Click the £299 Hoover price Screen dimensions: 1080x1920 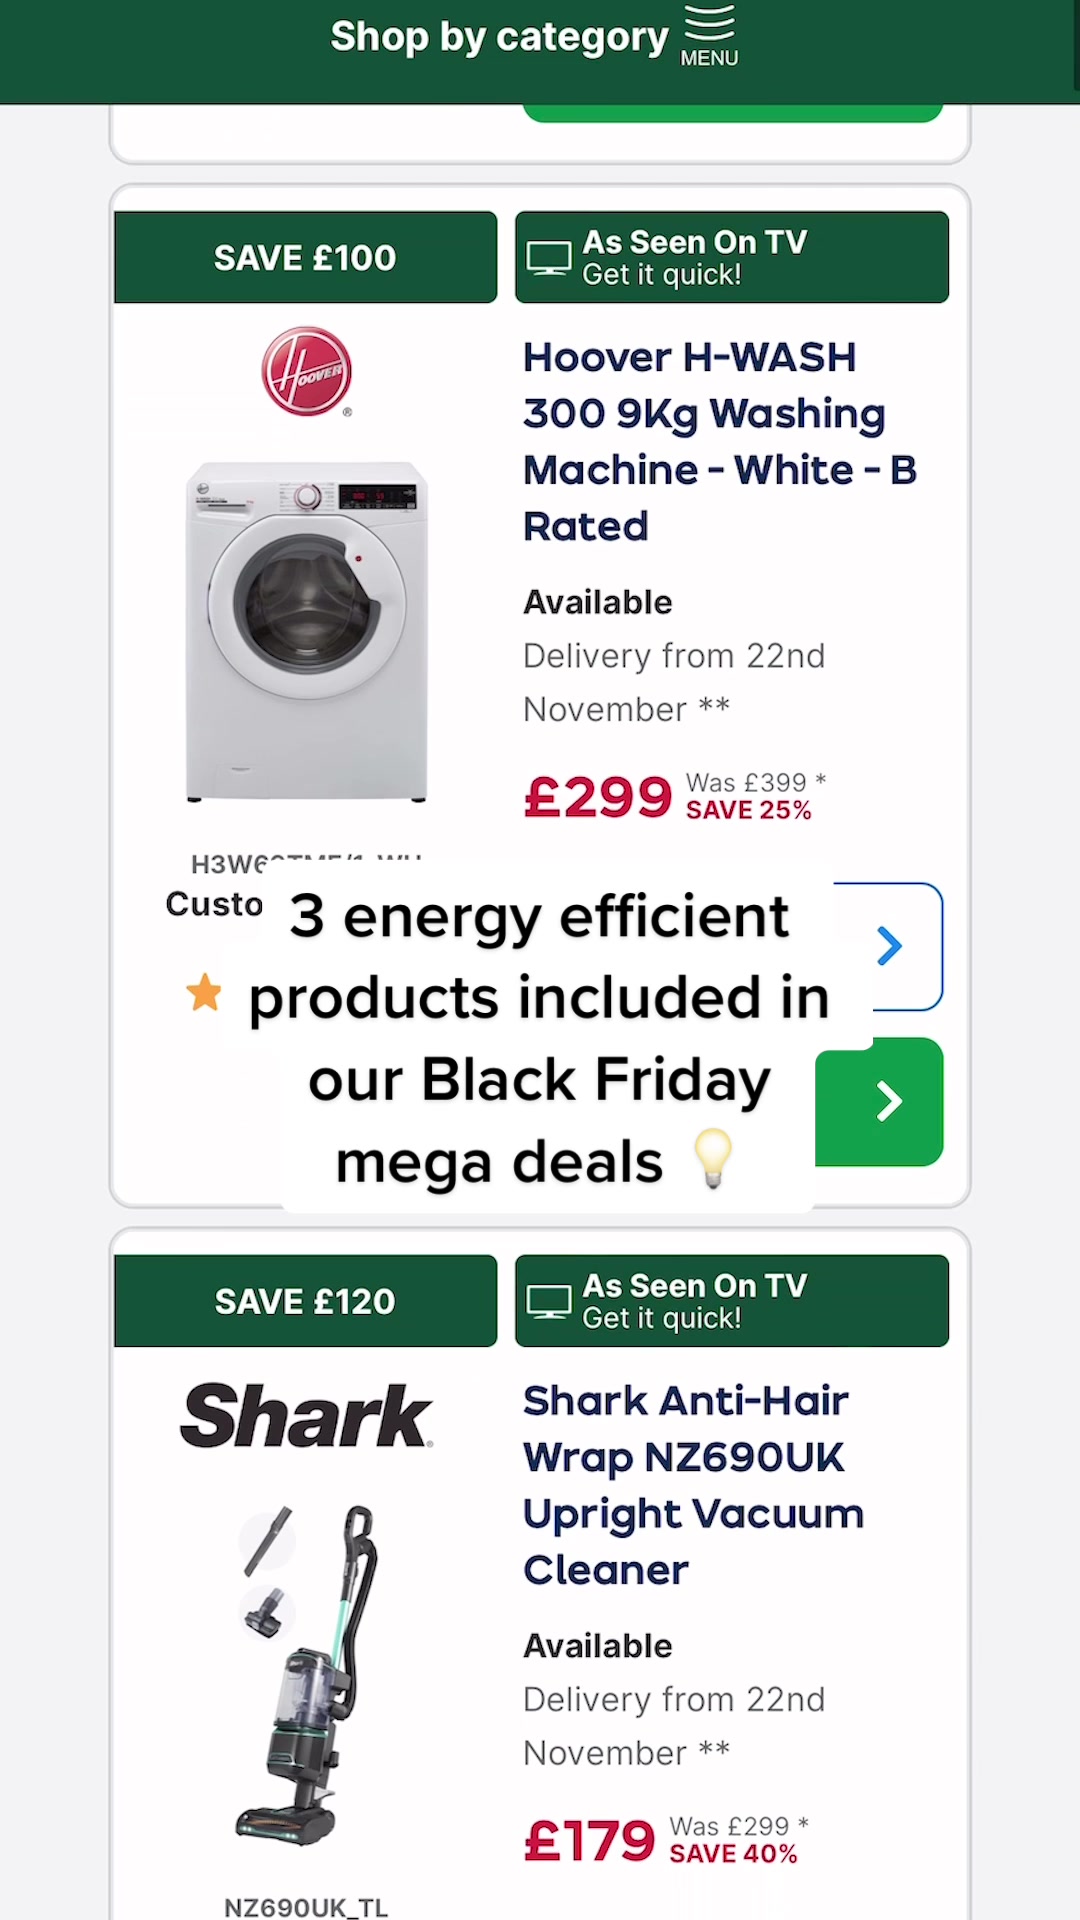(x=598, y=797)
